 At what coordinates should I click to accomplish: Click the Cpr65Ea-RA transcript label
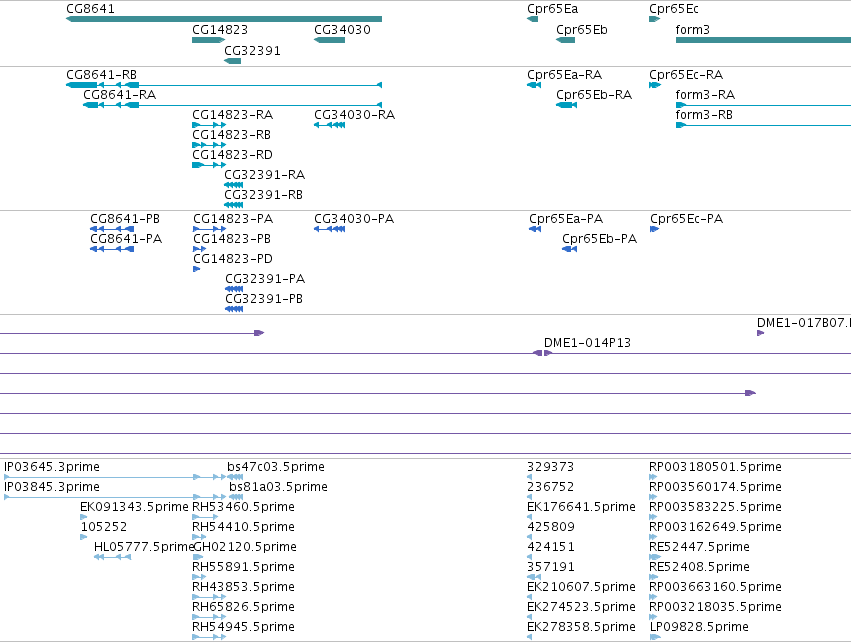(564, 75)
